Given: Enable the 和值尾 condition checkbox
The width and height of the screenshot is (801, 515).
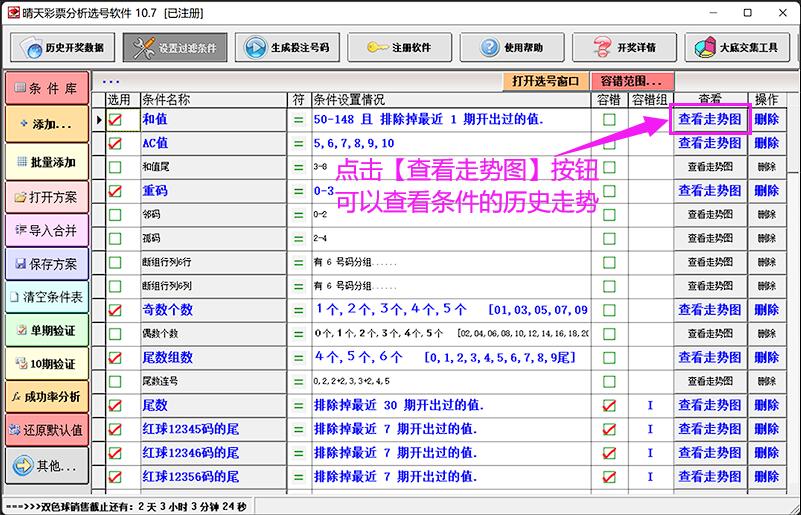Looking at the screenshot, I should 116,167.
